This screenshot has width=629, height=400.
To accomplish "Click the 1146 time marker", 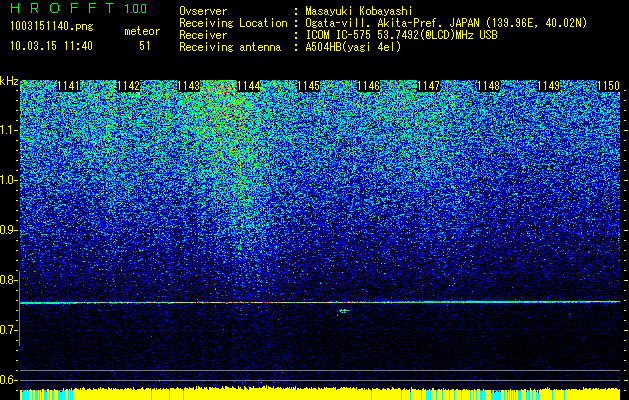I will [x=368, y=86].
